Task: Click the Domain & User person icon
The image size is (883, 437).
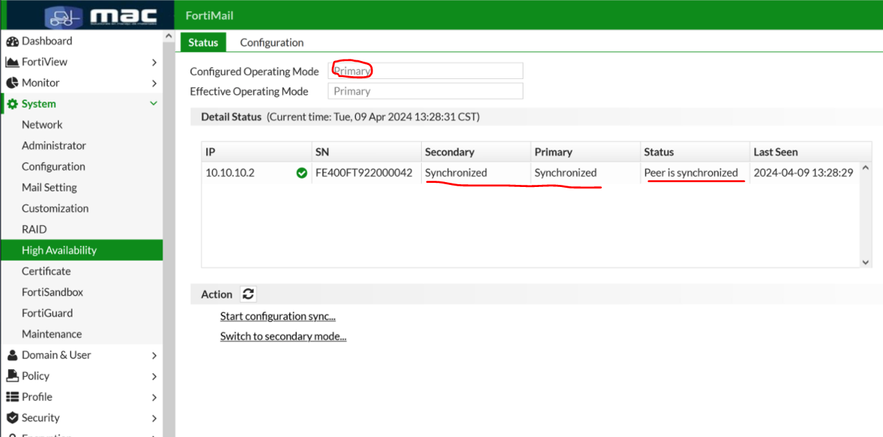Action: pos(12,355)
